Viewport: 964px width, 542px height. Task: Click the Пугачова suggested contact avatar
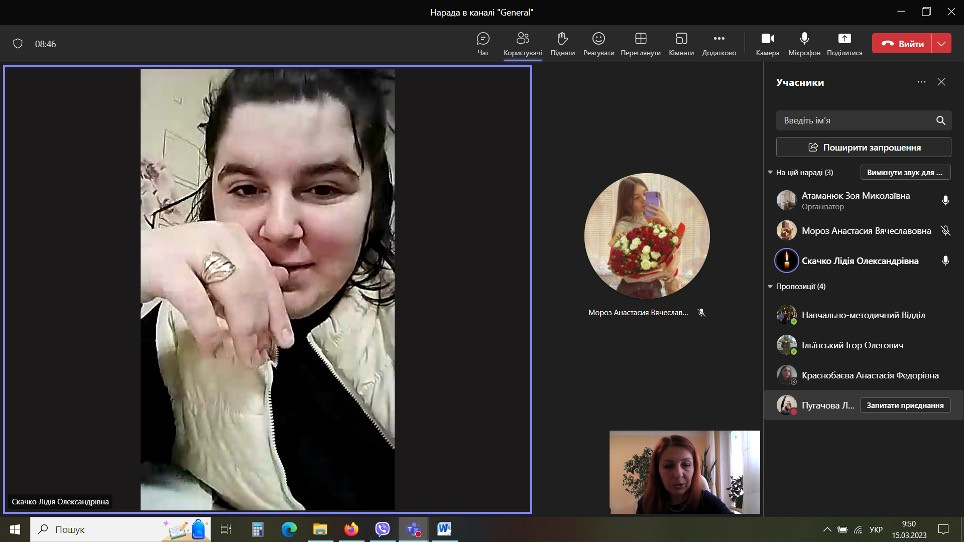(x=786, y=405)
